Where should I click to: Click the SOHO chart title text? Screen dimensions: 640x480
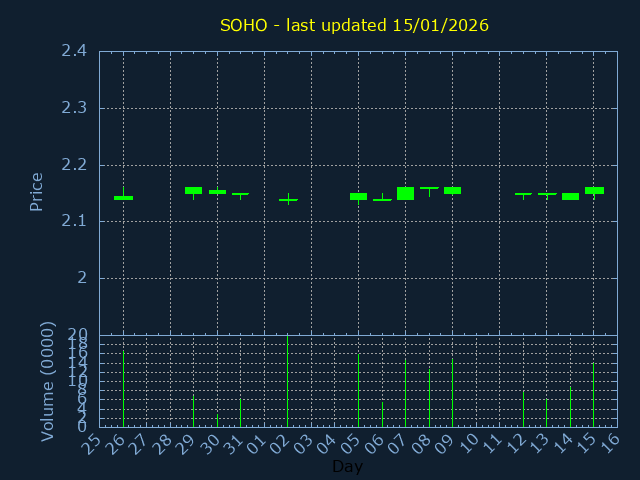pos(354,25)
